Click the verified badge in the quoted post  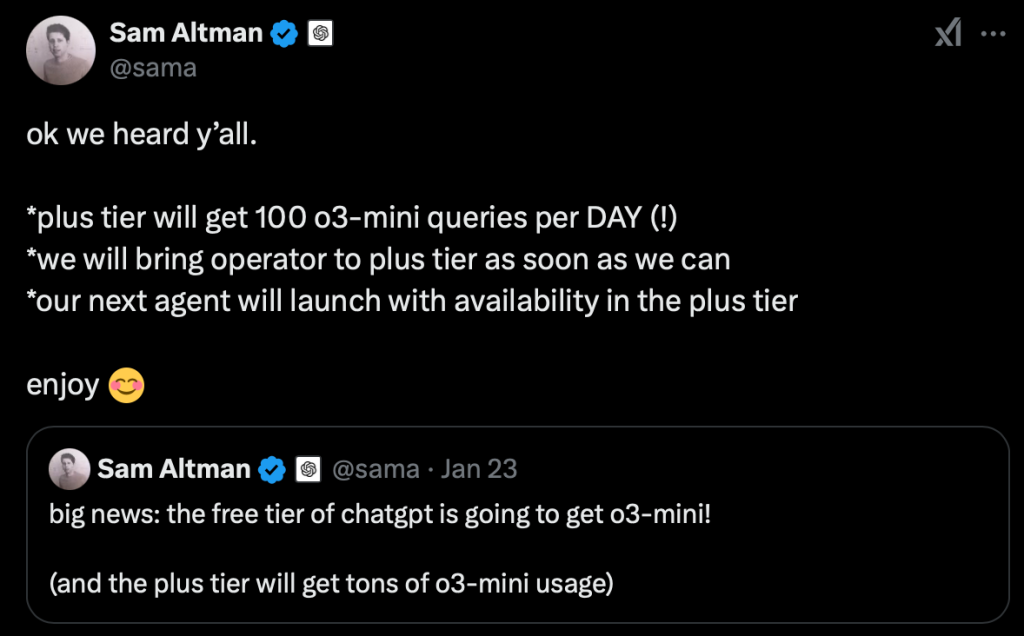pos(272,468)
